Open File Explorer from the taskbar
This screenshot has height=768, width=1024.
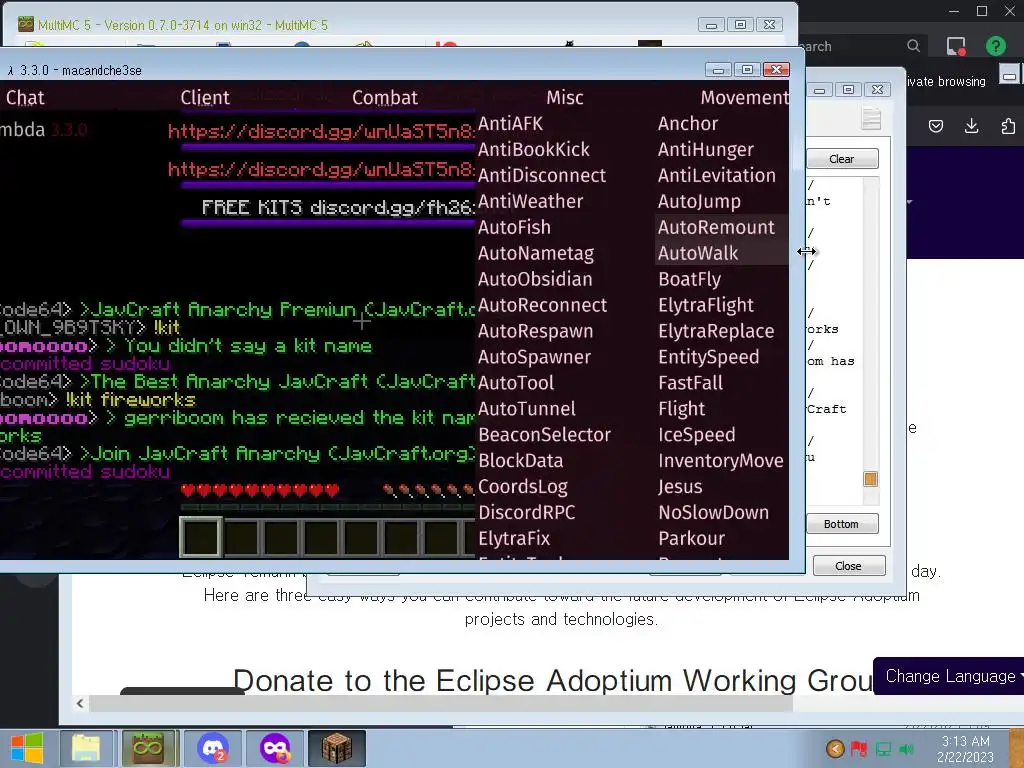[86, 748]
